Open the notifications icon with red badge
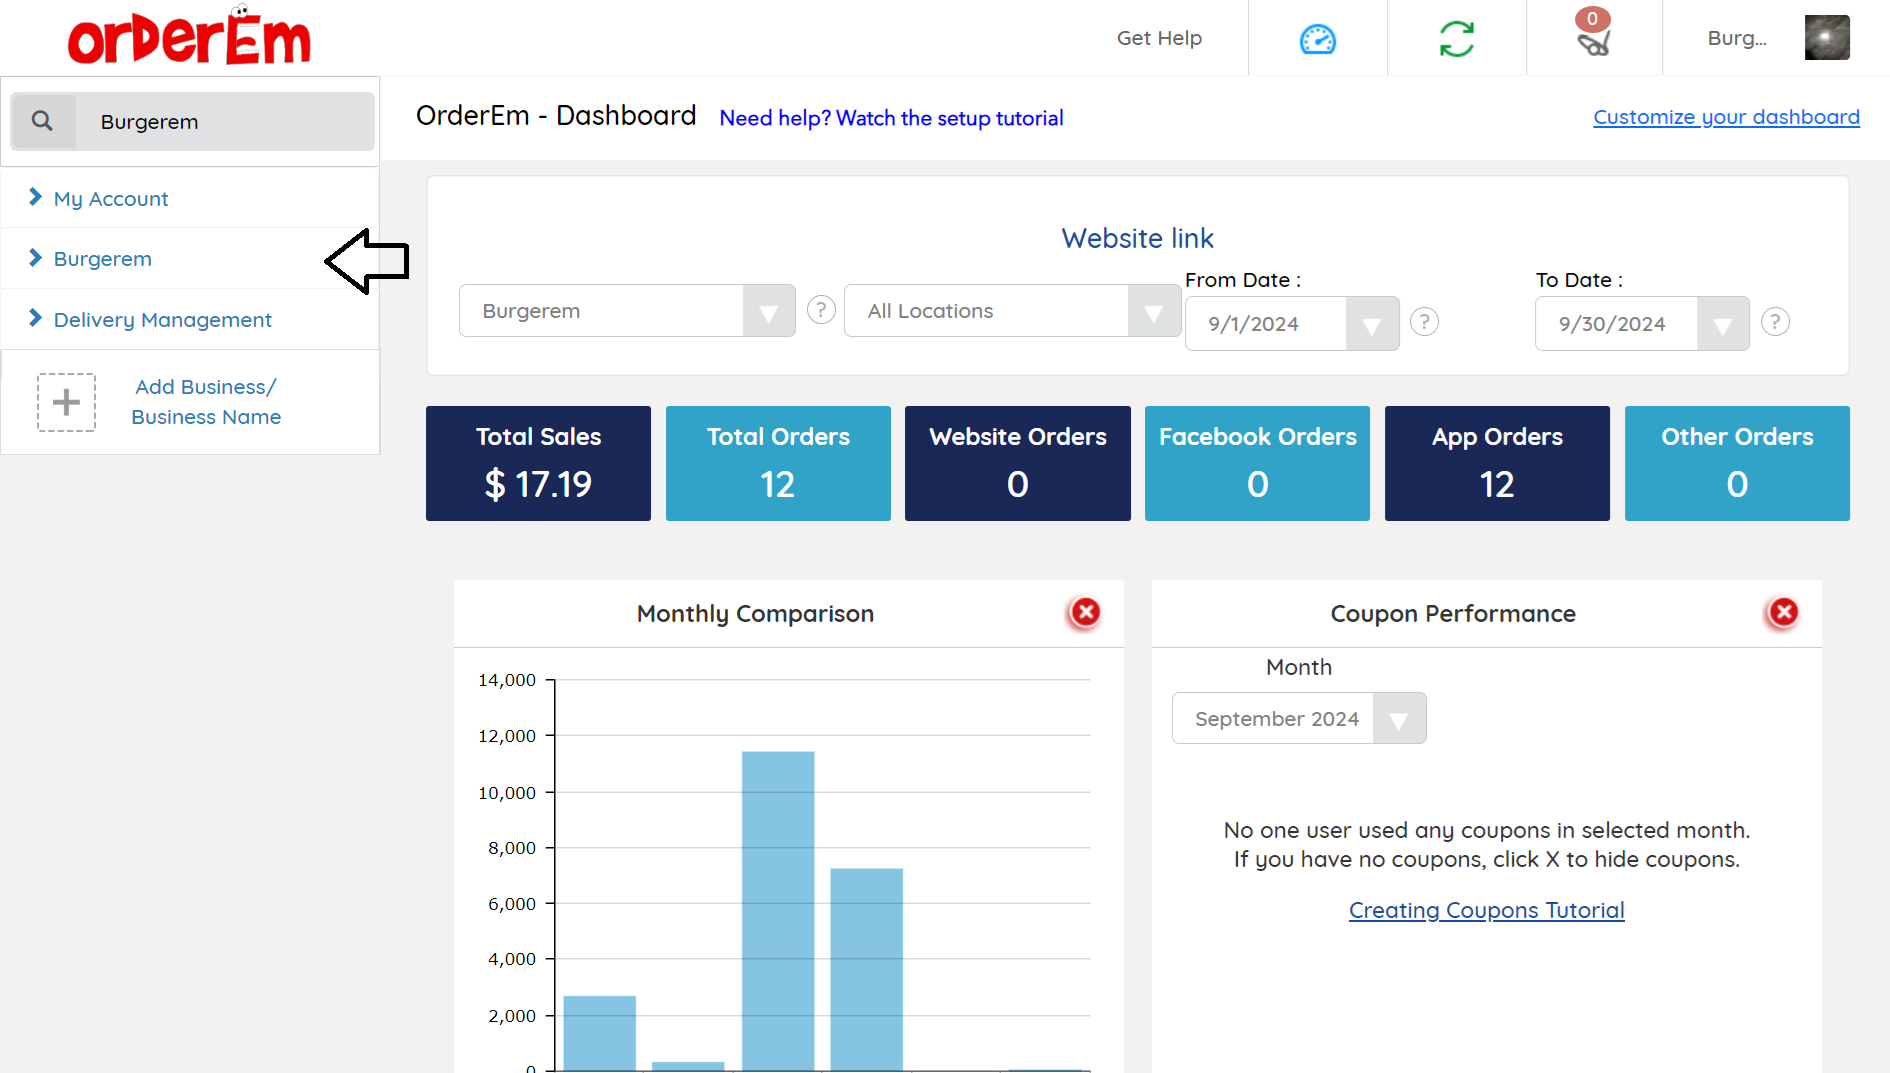 1593,37
